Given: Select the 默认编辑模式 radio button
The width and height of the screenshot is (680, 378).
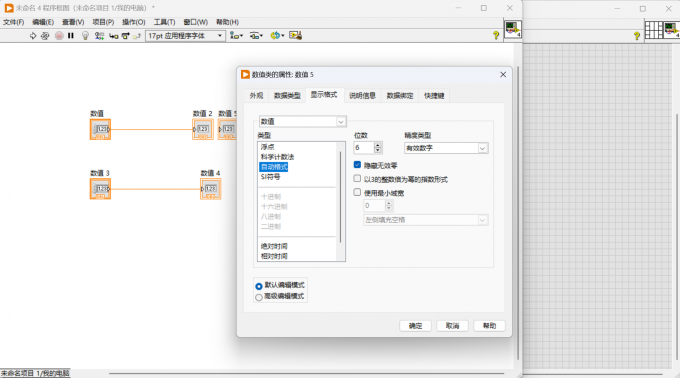Looking at the screenshot, I should pos(259,286).
